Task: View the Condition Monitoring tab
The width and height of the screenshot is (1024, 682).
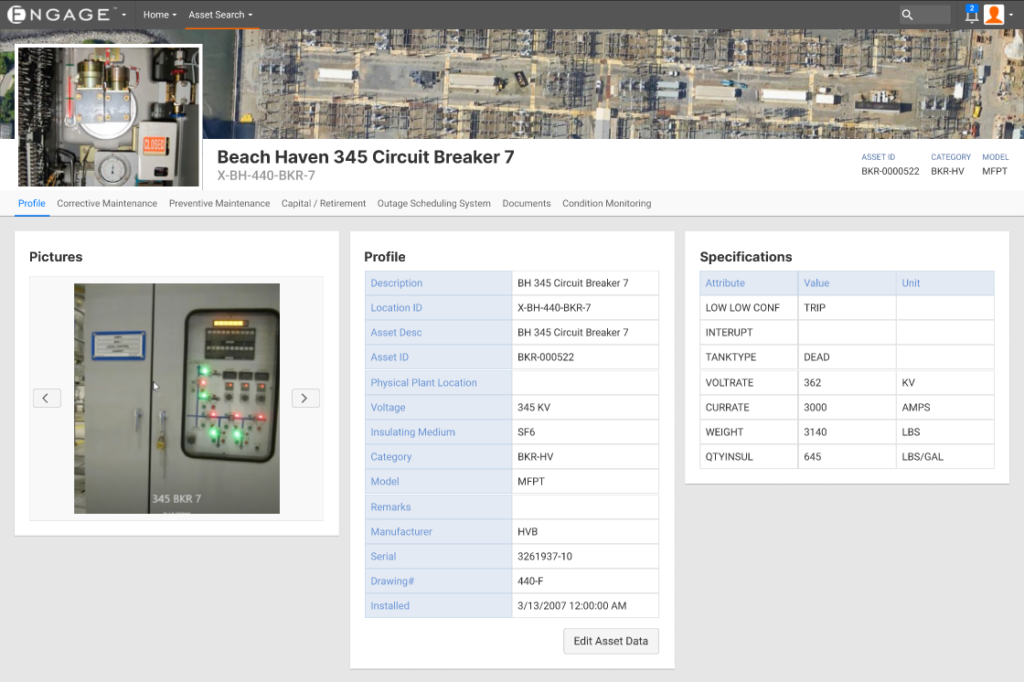Action: 606,203
